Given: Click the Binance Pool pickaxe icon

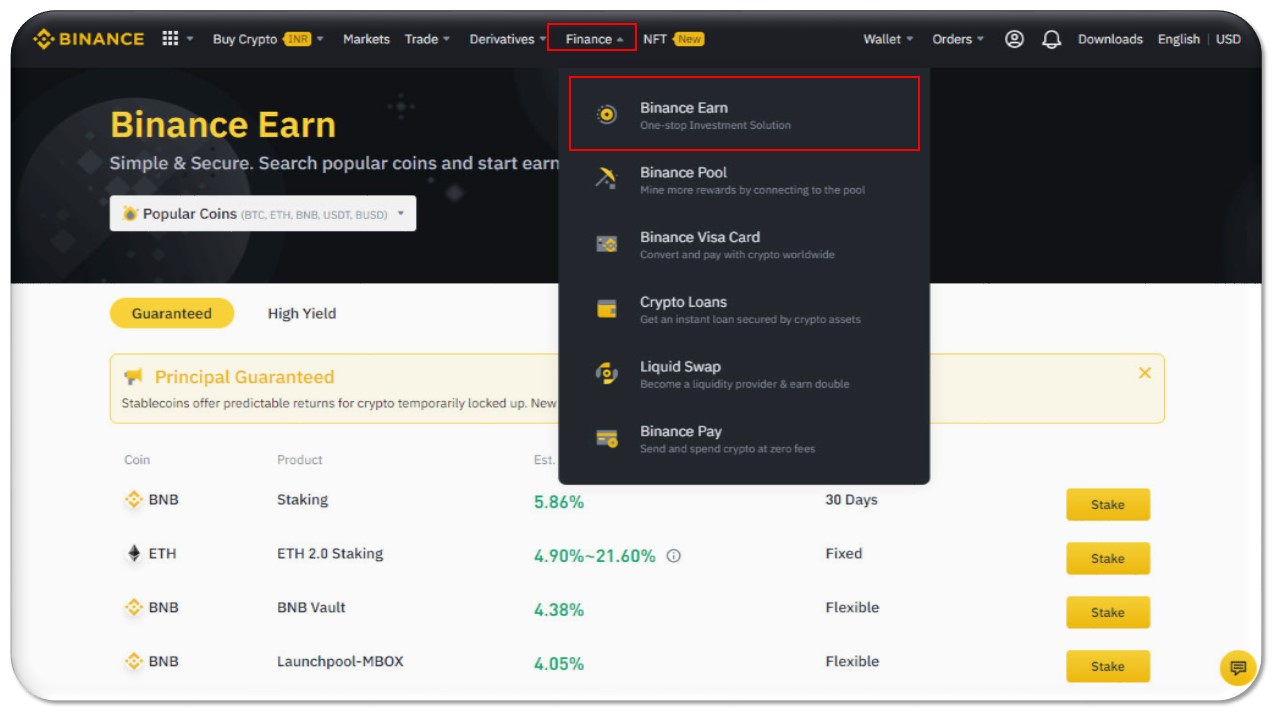Looking at the screenshot, I should coord(607,179).
